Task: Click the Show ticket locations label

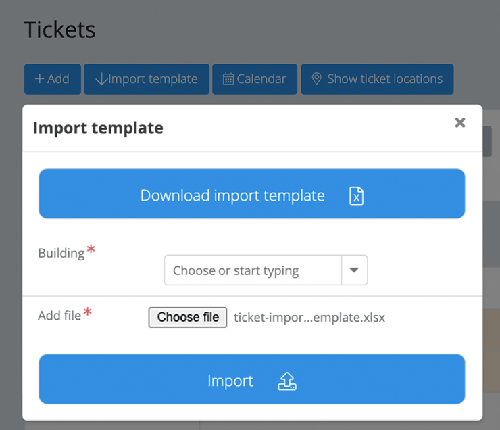Action: click(x=385, y=79)
